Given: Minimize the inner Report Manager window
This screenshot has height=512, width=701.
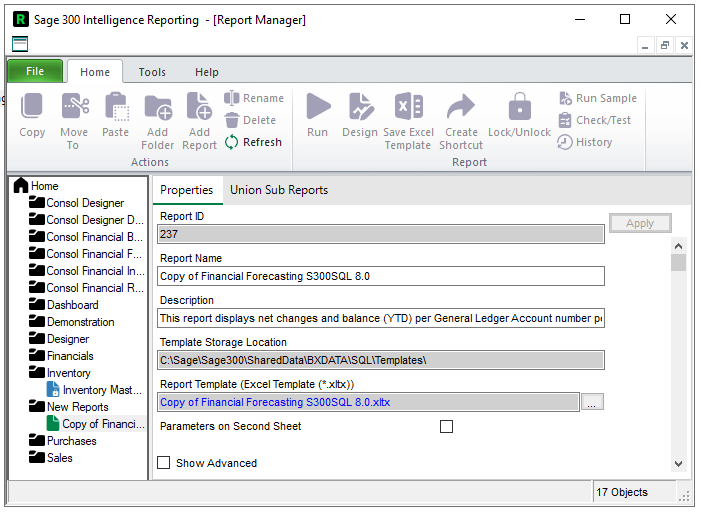Looking at the screenshot, I should click(645, 45).
